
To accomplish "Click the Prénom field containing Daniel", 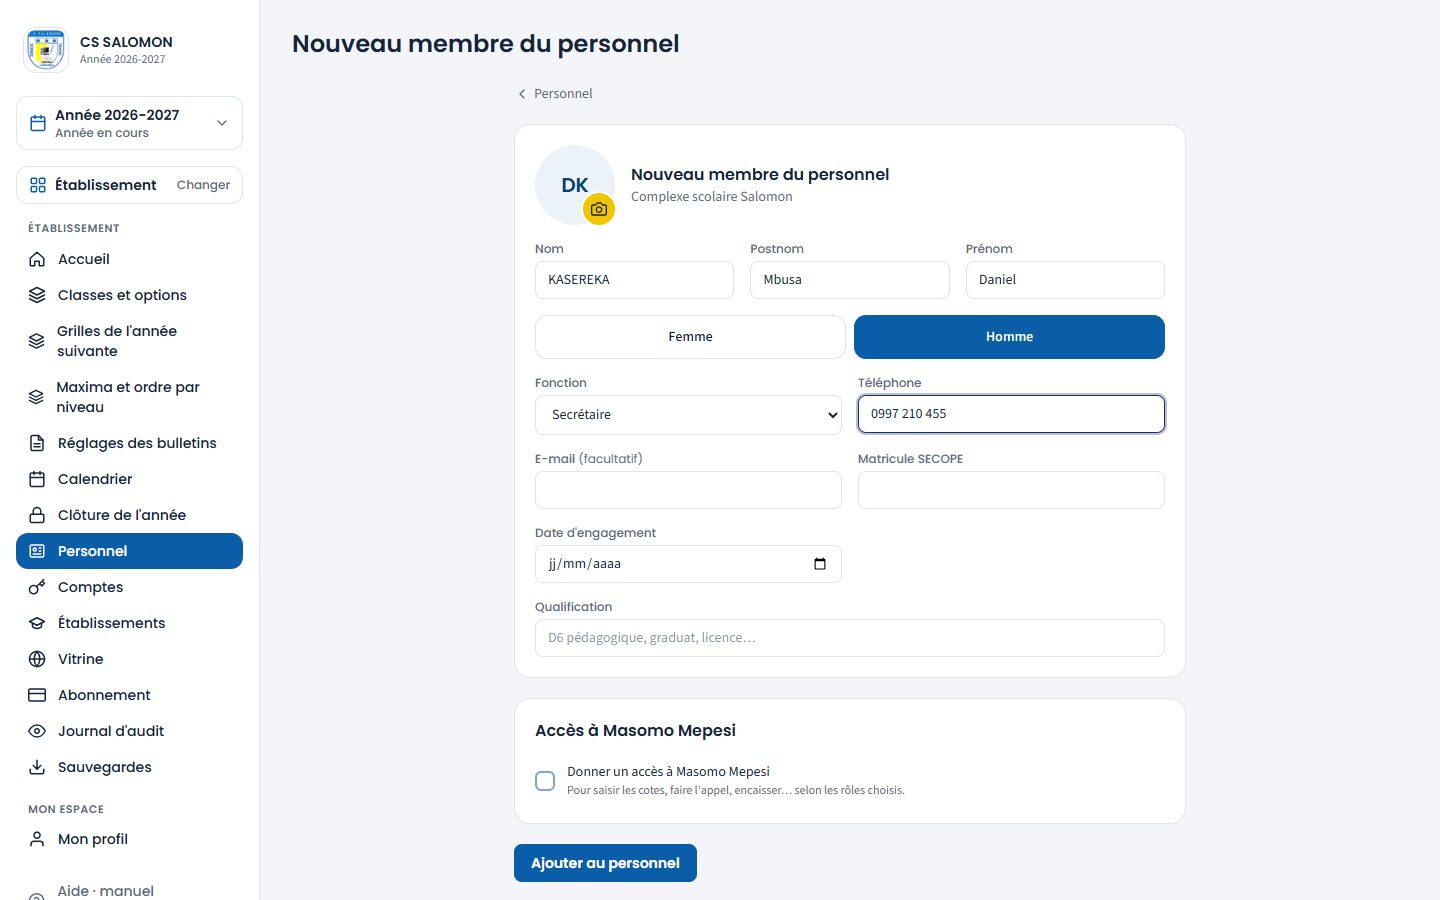I will [x=1065, y=280].
